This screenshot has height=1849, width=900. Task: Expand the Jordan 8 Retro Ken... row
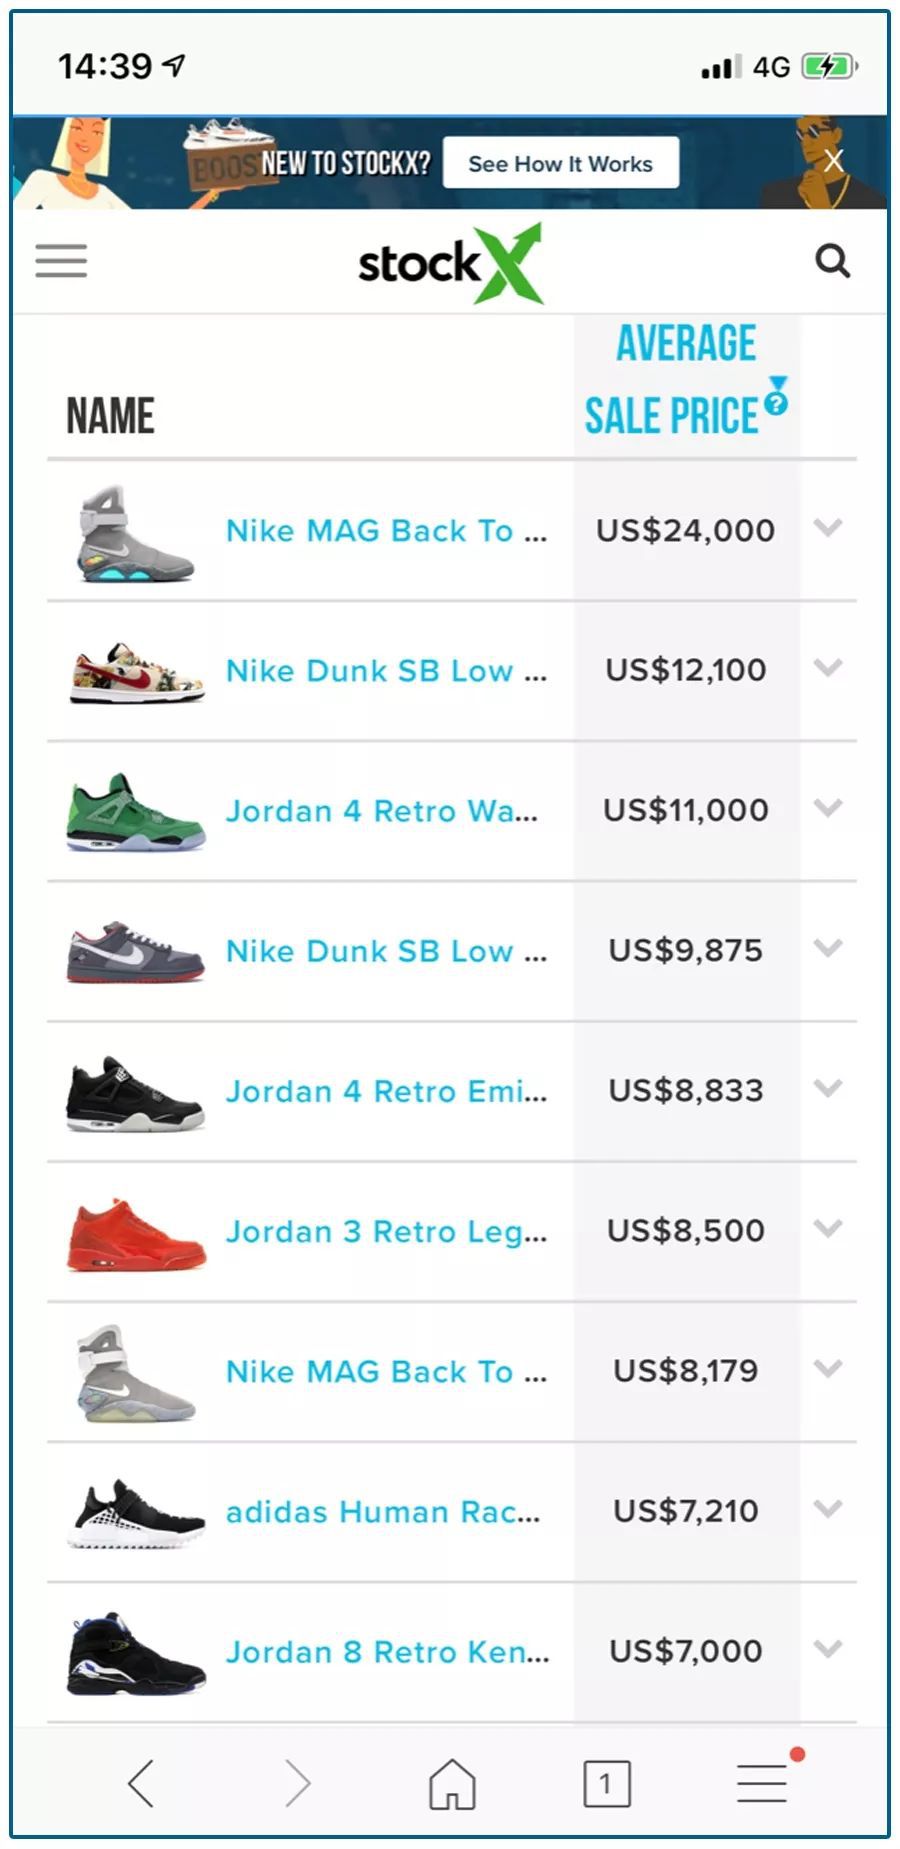coord(828,1648)
